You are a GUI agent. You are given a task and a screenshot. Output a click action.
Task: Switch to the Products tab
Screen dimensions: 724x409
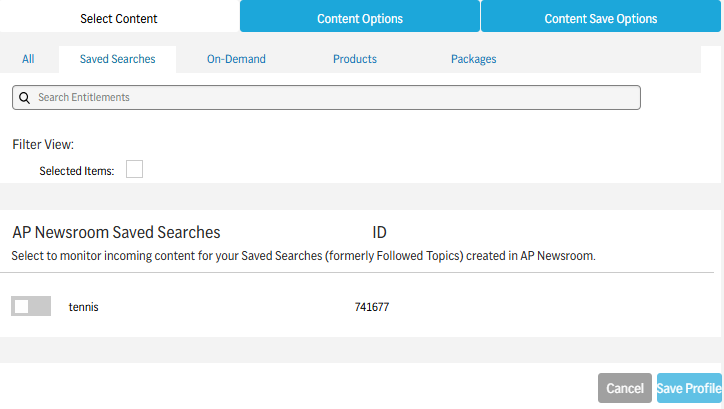coord(355,59)
